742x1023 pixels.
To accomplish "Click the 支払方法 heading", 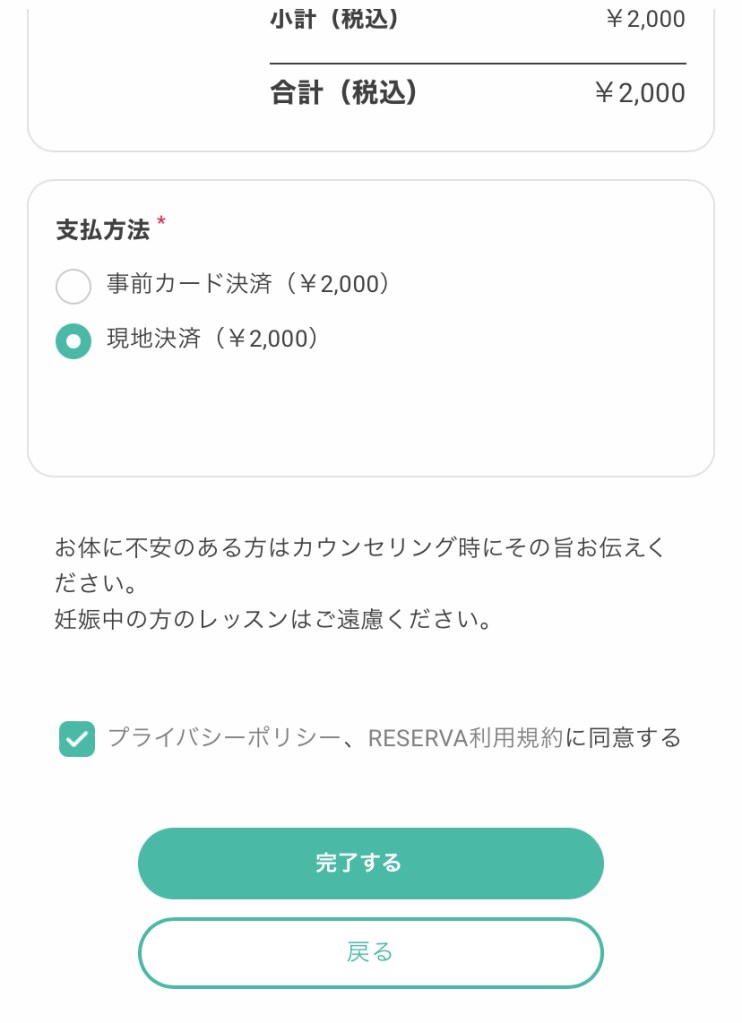I will (x=102, y=230).
